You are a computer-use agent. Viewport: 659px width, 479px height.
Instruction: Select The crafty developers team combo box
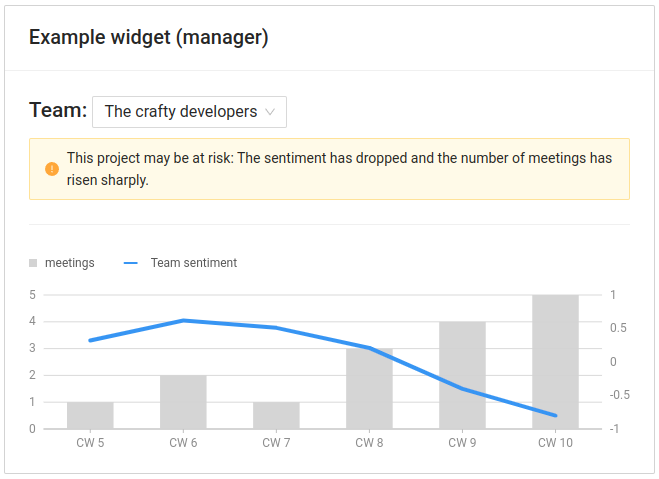189,112
